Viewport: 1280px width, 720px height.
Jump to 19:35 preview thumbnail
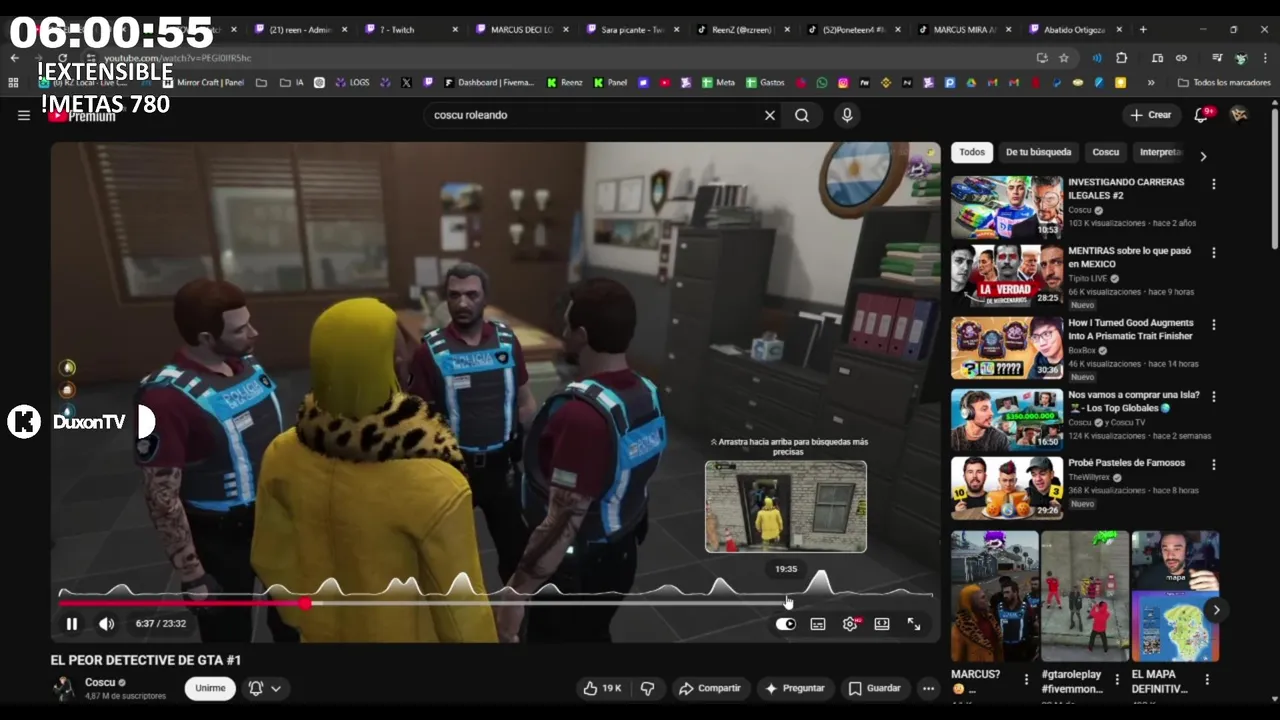pos(786,507)
